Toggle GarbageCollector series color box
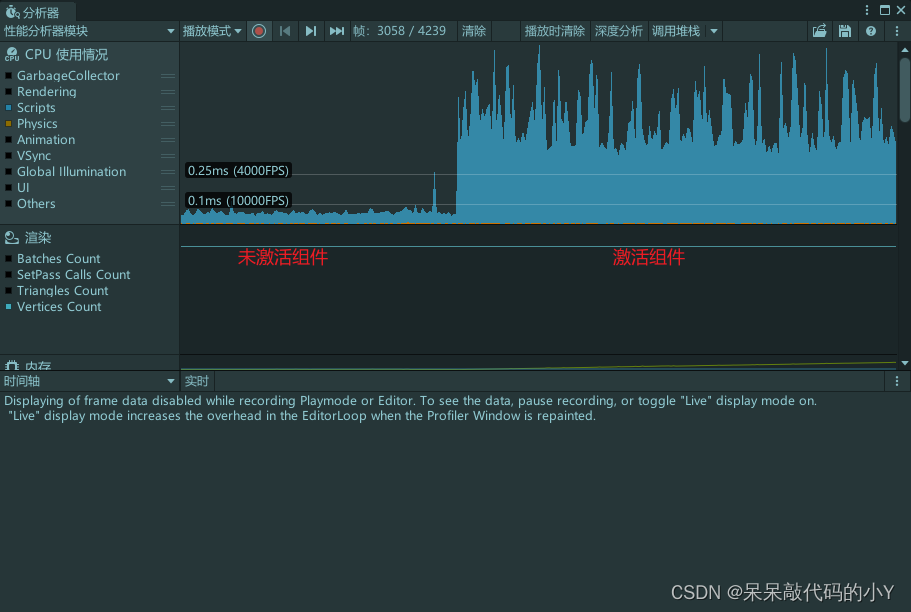This screenshot has width=911, height=612. tap(8, 76)
